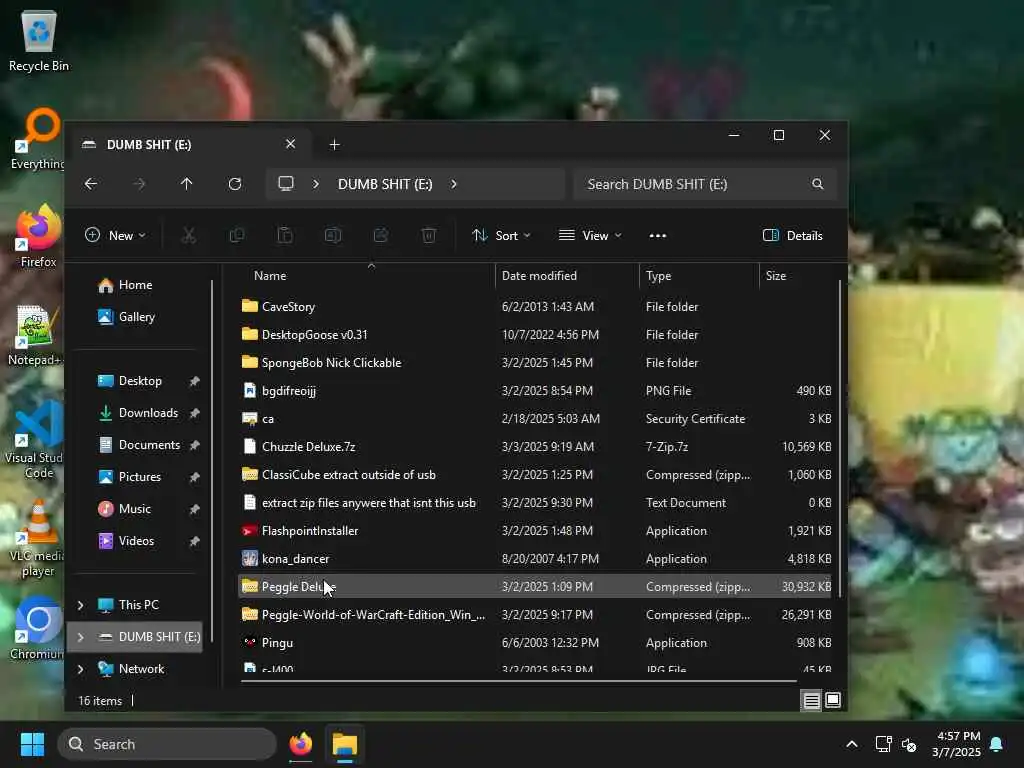Click the Rename icon in toolbar

[x=333, y=235]
